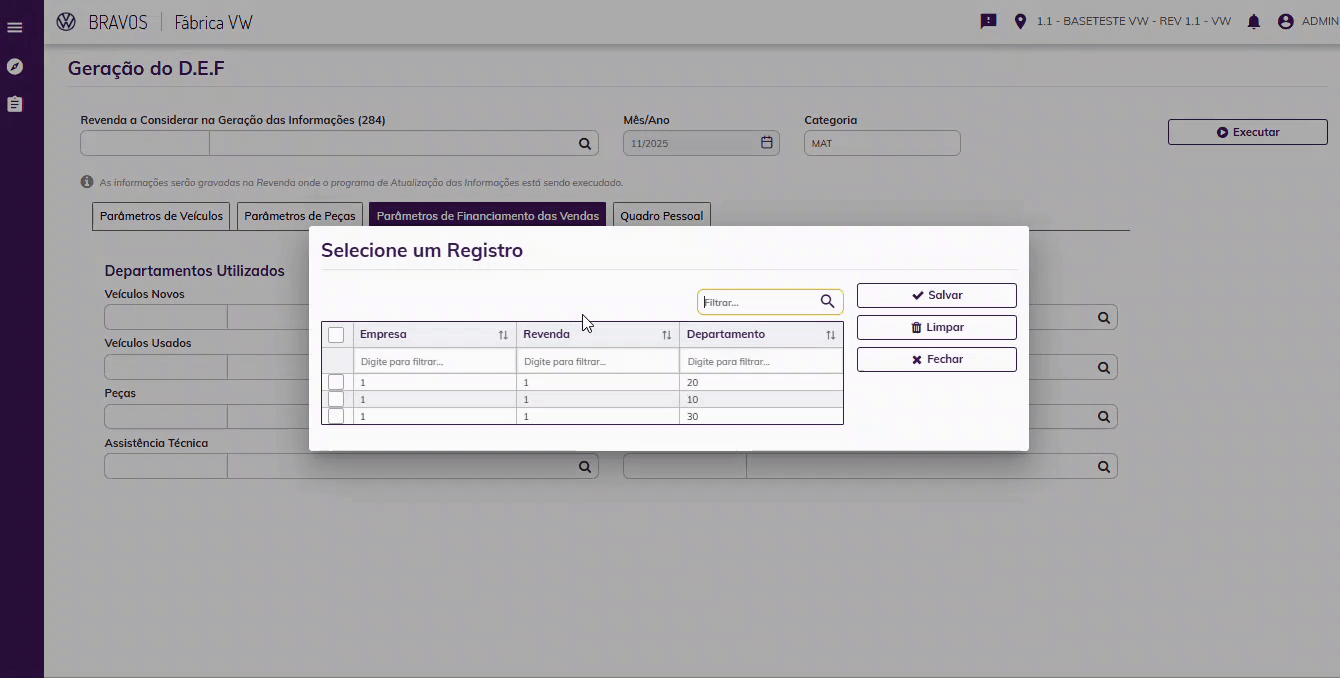Click the location pin icon
The width and height of the screenshot is (1340, 678).
pyautogui.click(x=1020, y=21)
